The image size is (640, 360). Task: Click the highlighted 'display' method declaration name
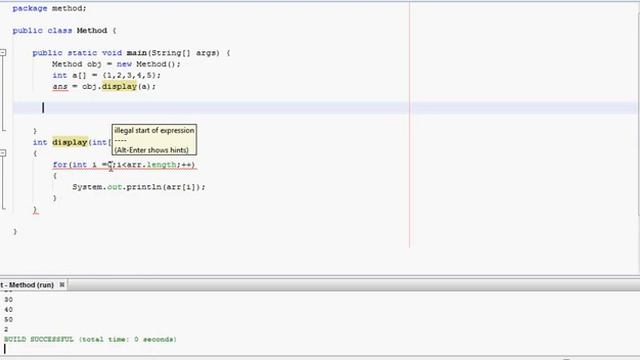pos(70,142)
